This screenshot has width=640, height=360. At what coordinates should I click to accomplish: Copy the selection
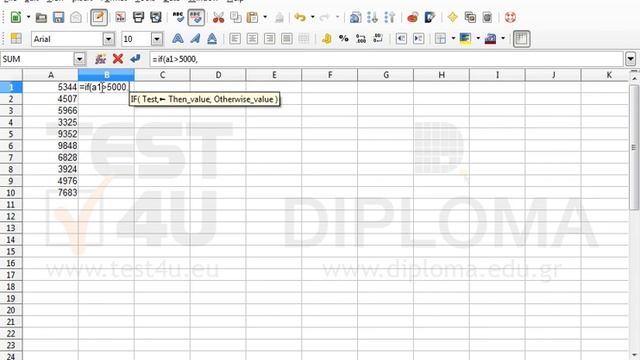pyautogui.click(x=236, y=18)
